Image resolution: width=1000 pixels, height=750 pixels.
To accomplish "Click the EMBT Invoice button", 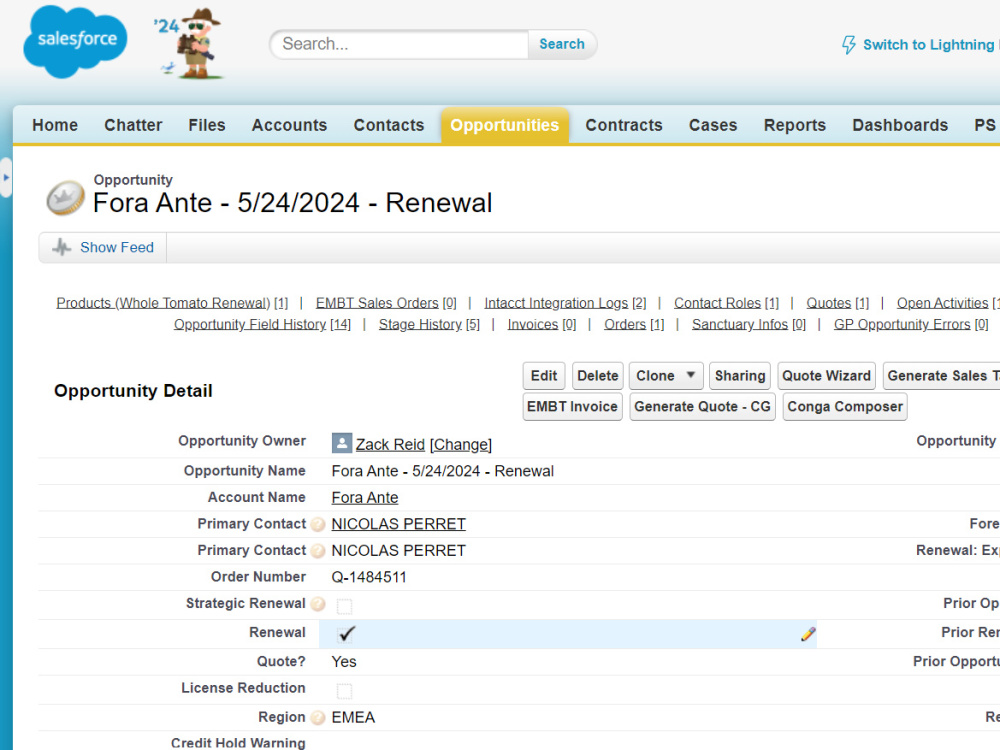I will pos(573,406).
